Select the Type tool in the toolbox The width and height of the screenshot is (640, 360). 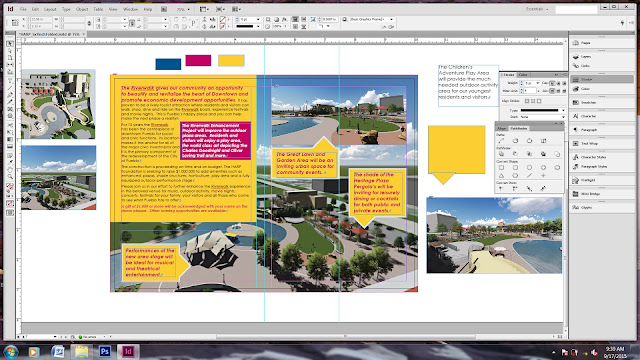click(x=10, y=81)
